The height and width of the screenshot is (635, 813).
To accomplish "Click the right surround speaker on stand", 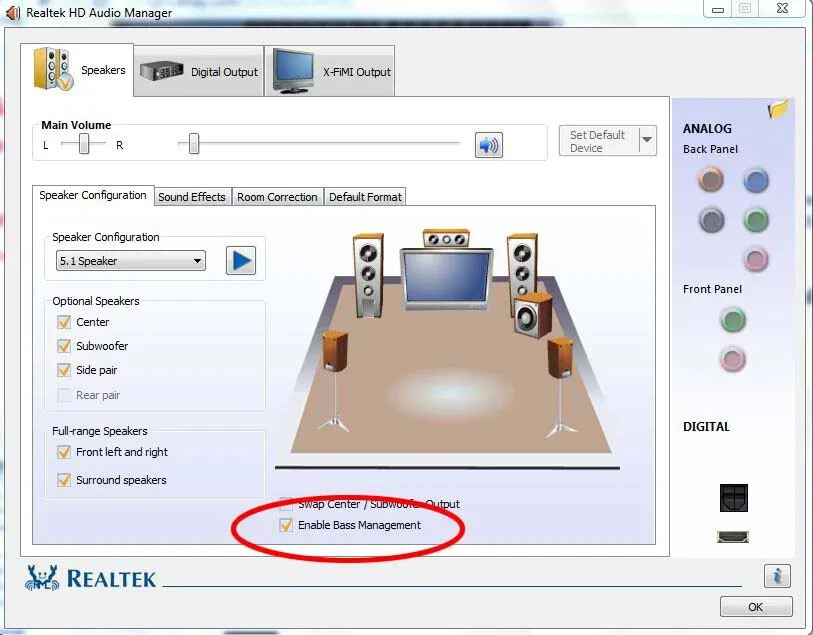I will point(560,386).
